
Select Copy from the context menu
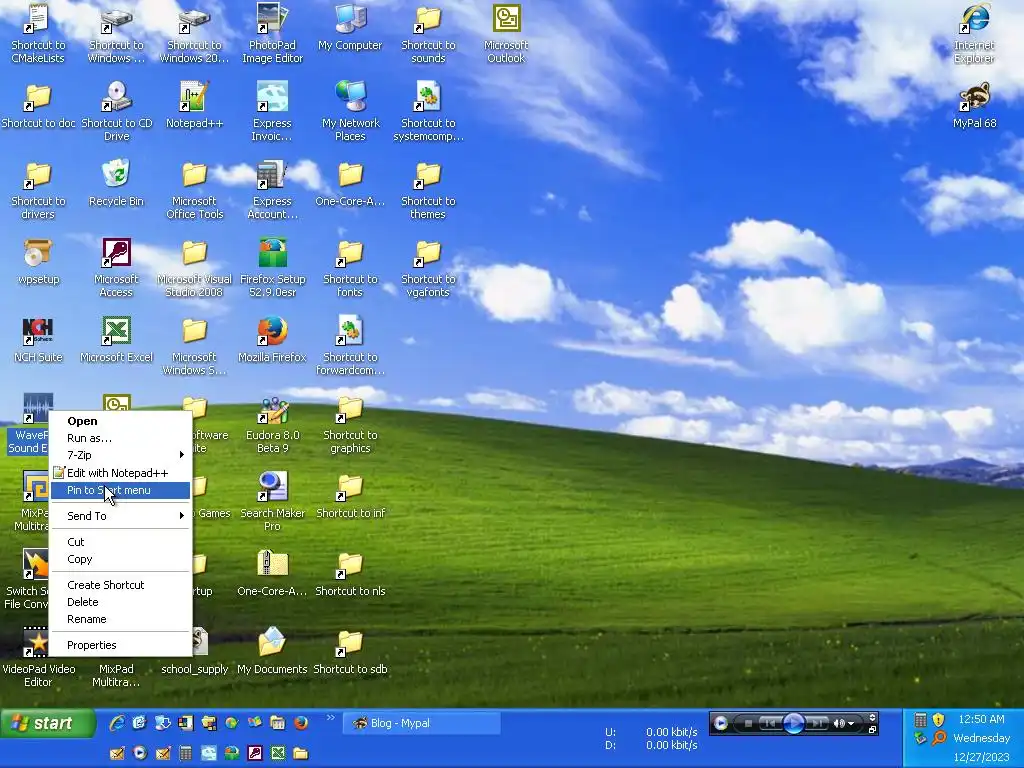coord(120,559)
